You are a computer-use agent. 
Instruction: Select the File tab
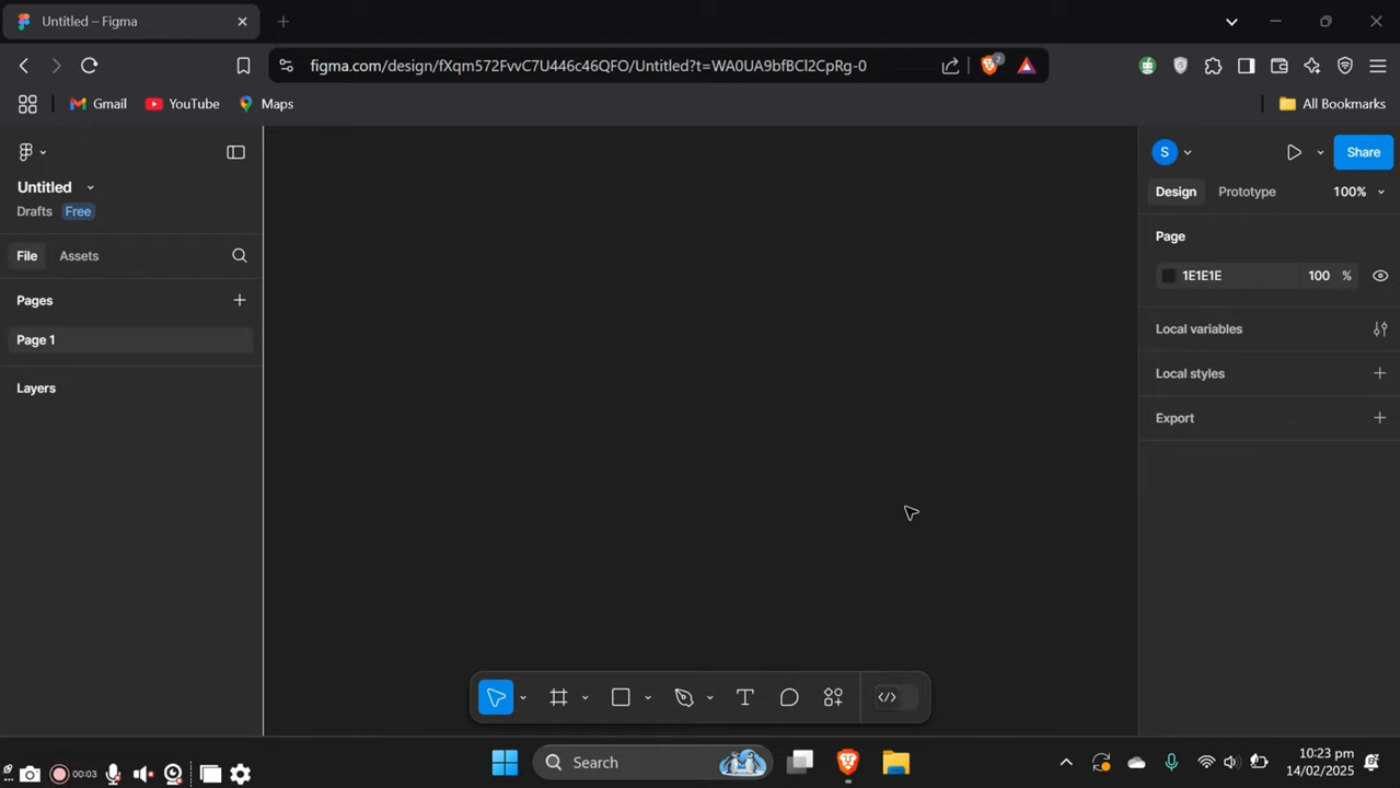tap(27, 256)
